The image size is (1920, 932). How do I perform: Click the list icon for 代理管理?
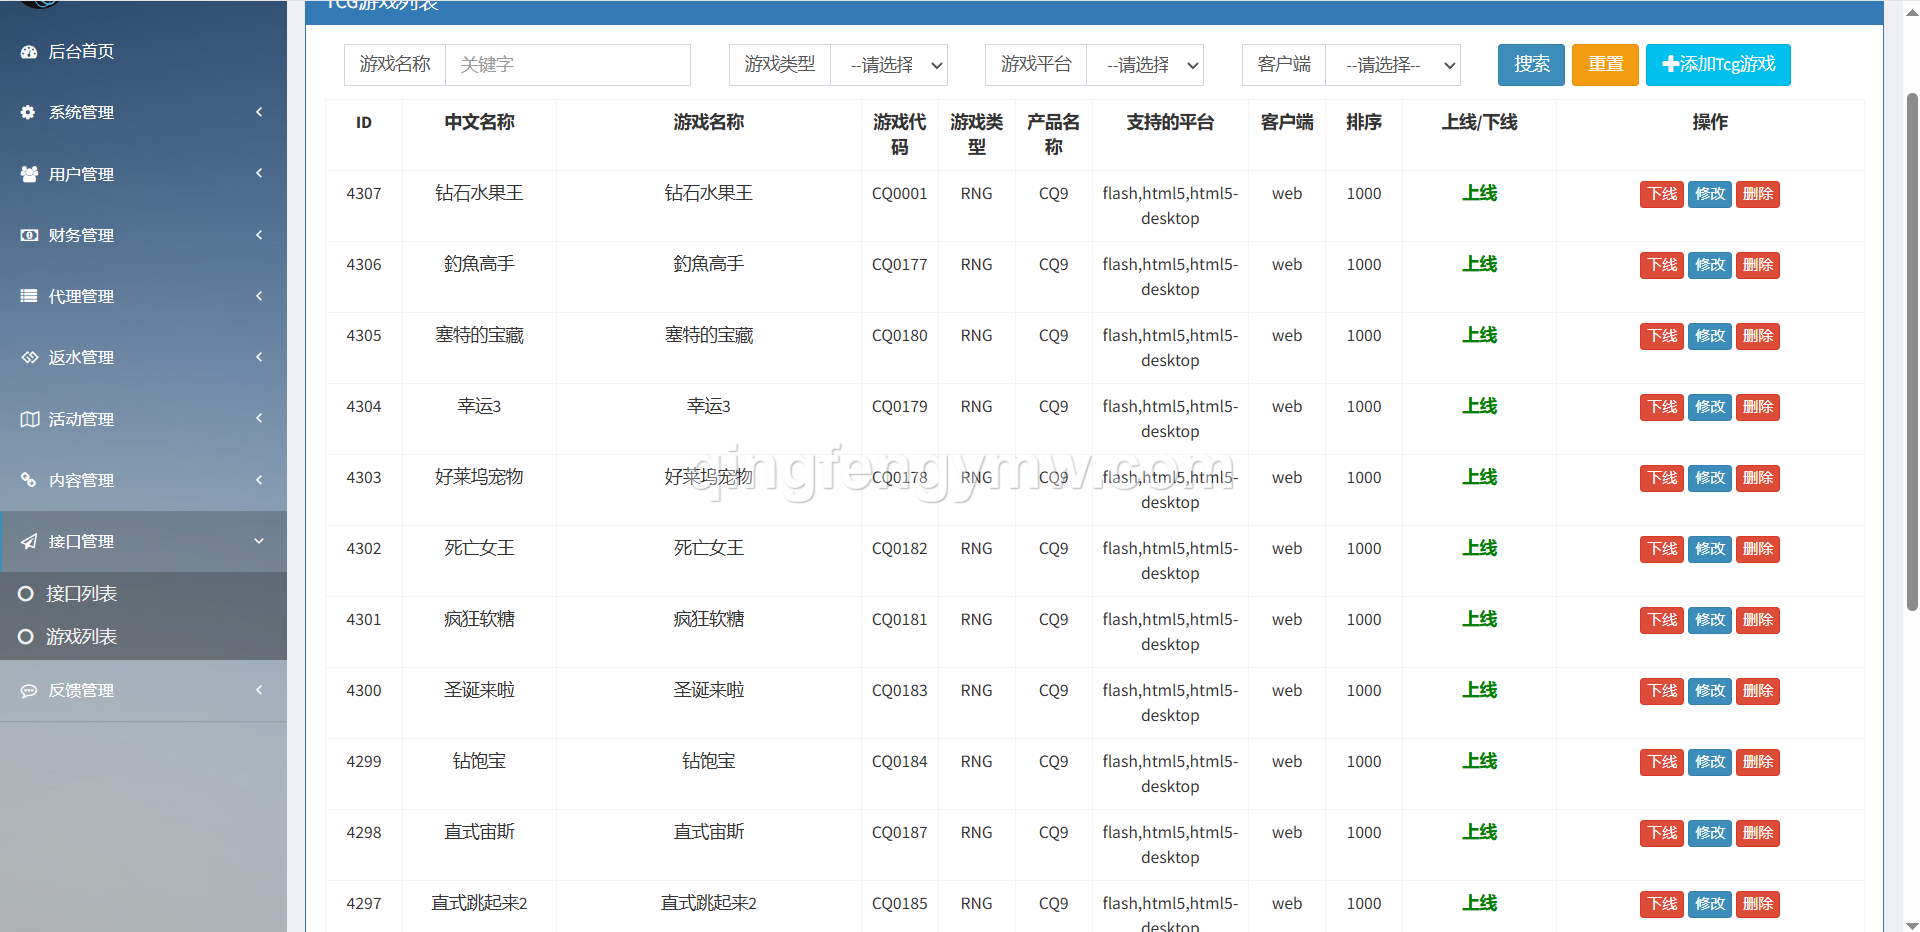point(29,296)
